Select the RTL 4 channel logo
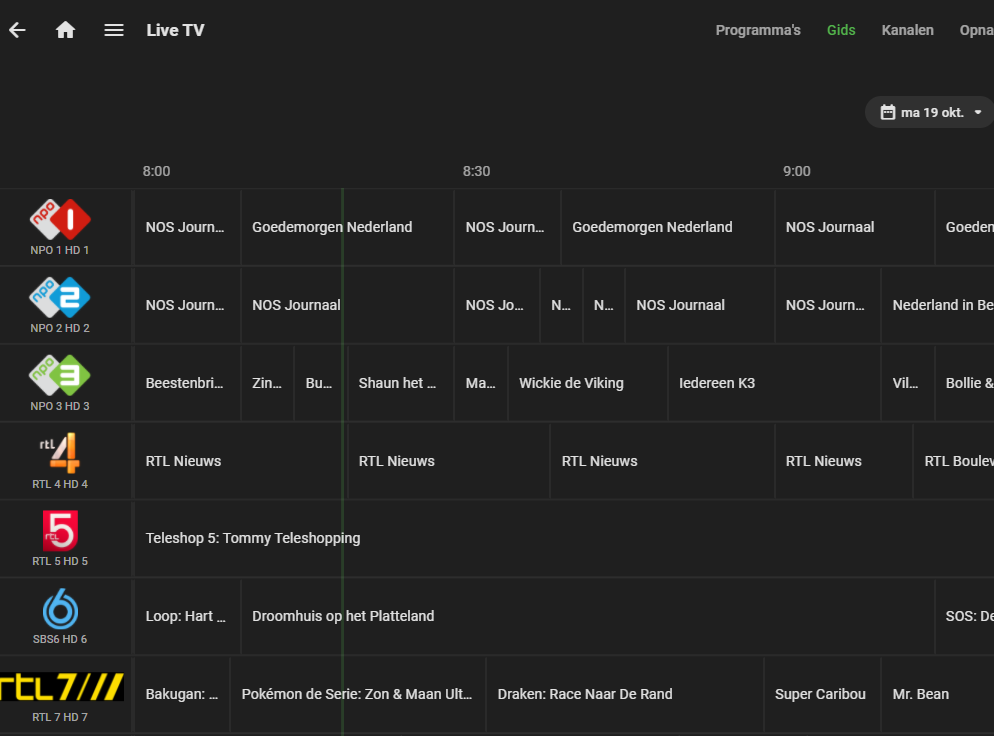The height and width of the screenshot is (736, 994). tap(60, 454)
